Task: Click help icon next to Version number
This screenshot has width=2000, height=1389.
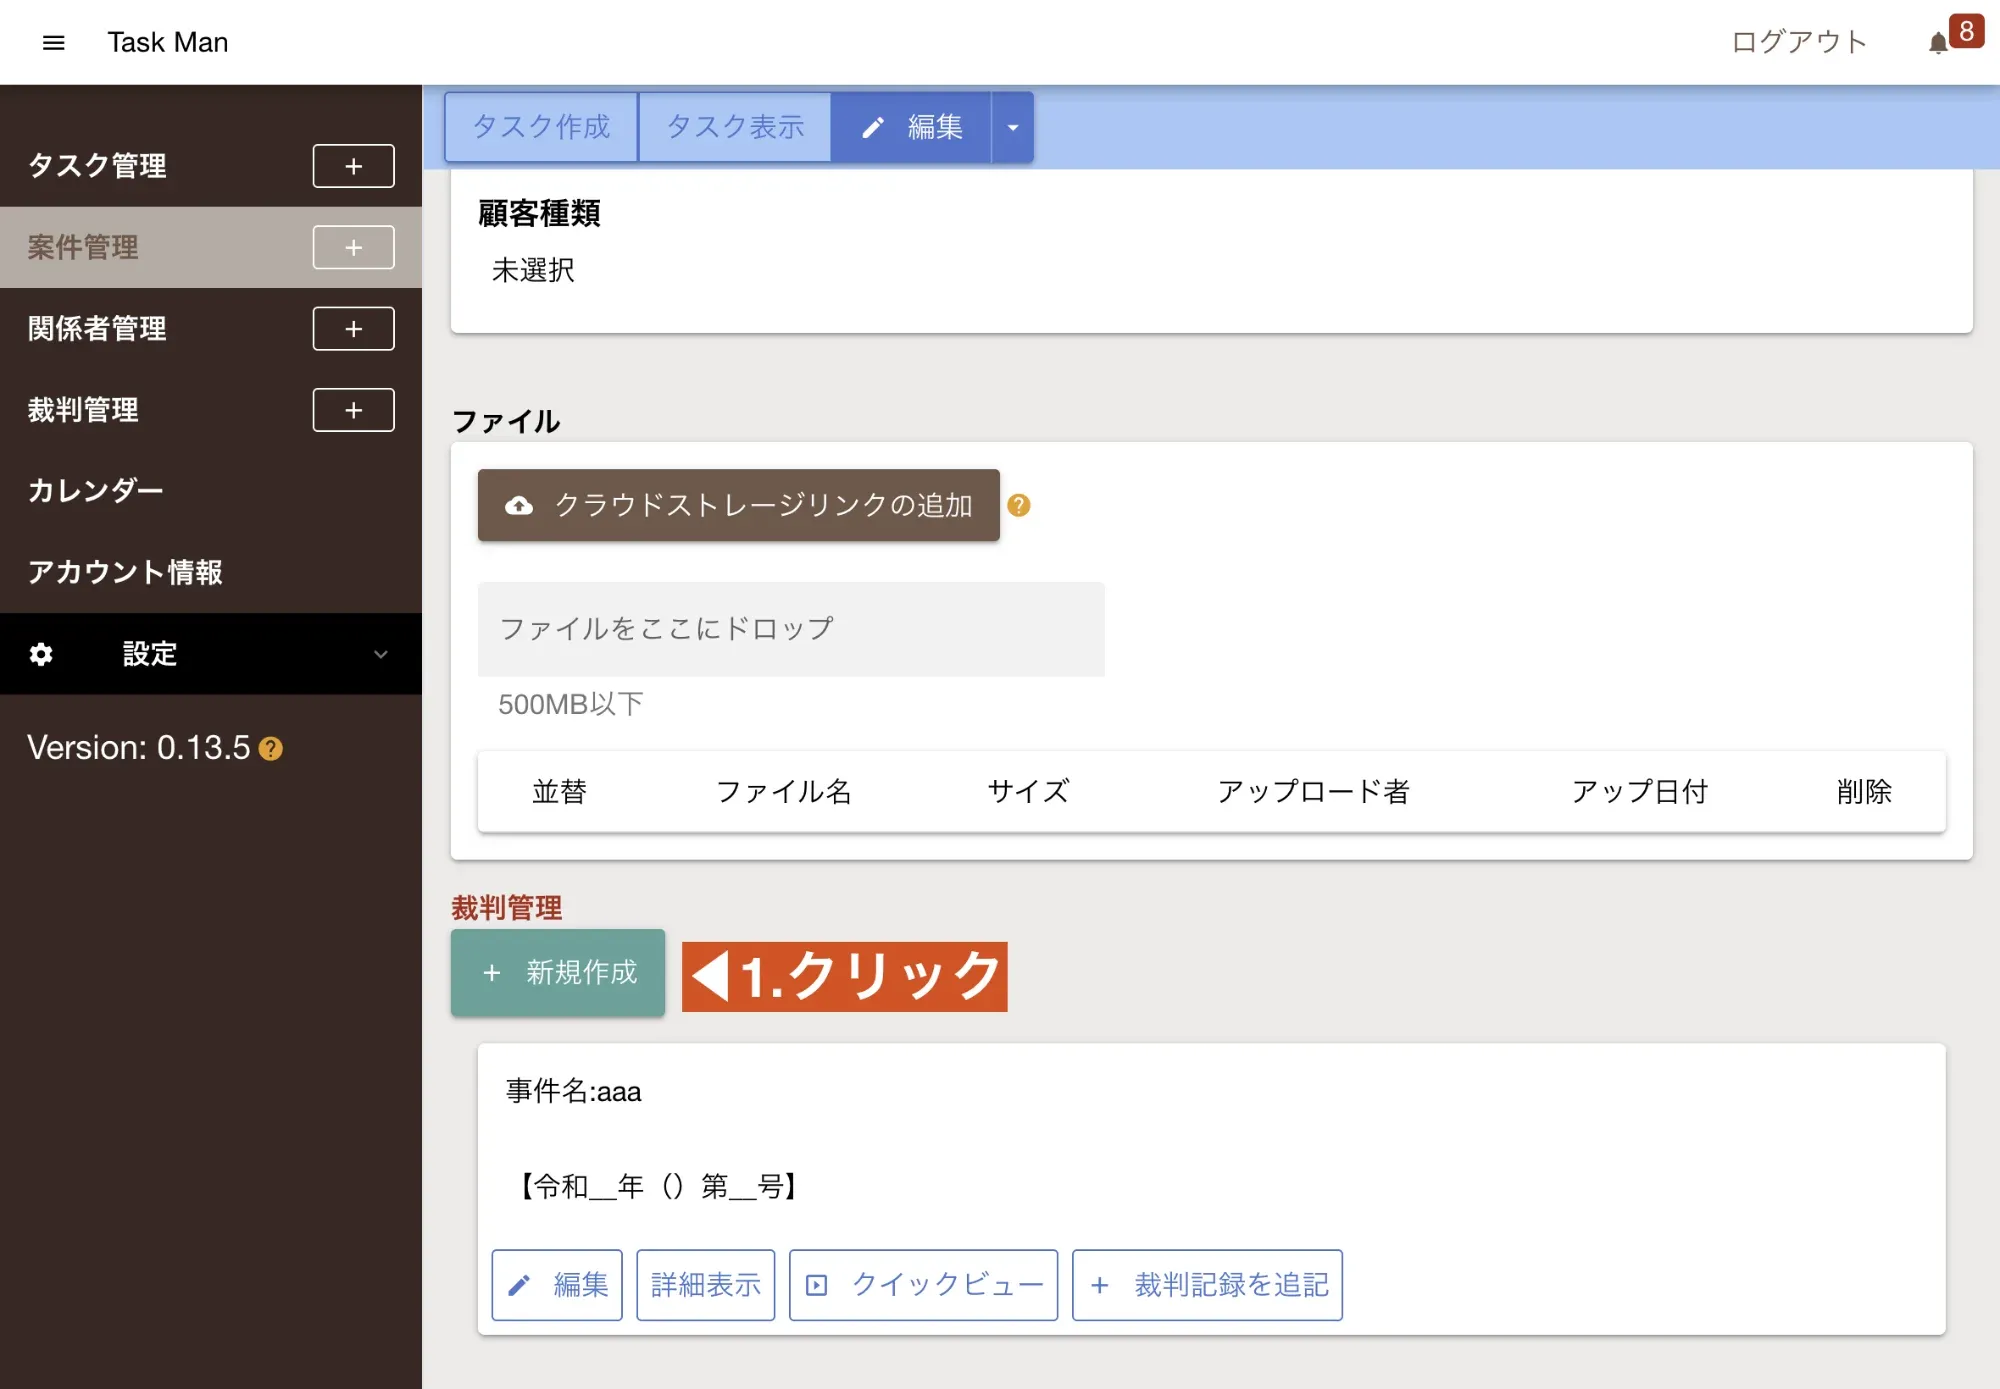Action: [271, 749]
